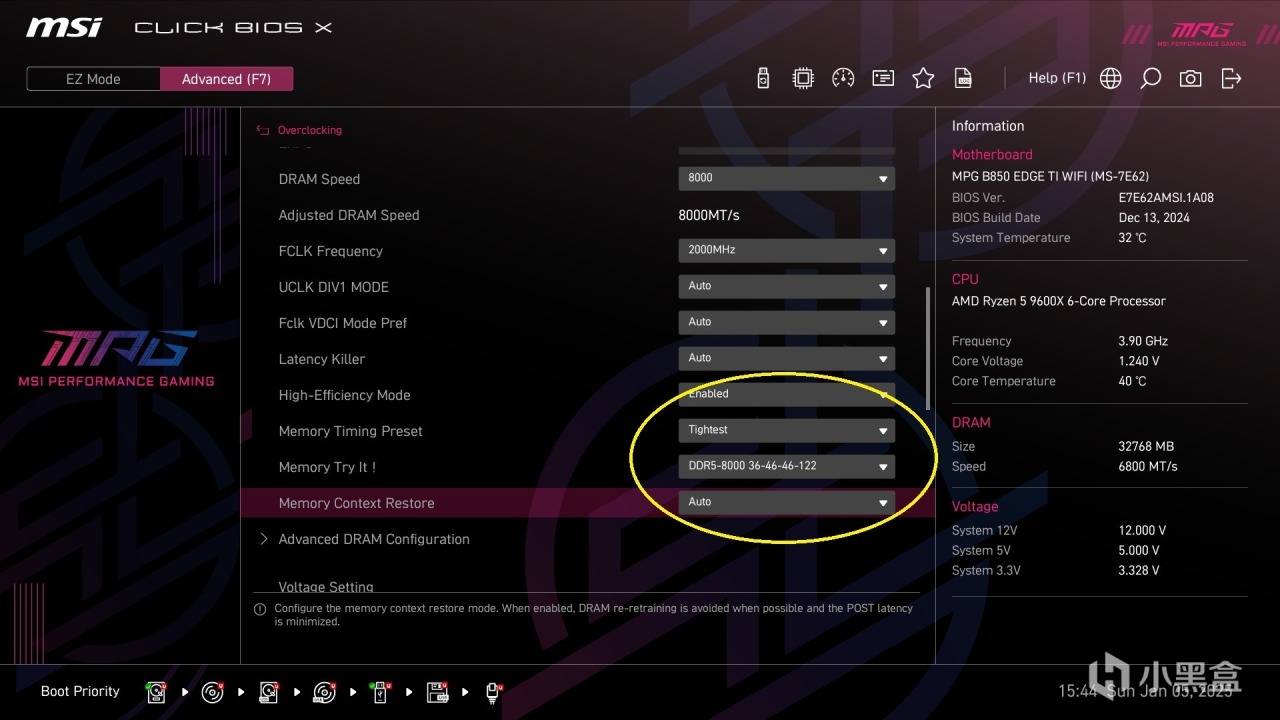The image size is (1280, 720).
Task: Click the System 5V value 5.000 V
Action: point(1139,550)
